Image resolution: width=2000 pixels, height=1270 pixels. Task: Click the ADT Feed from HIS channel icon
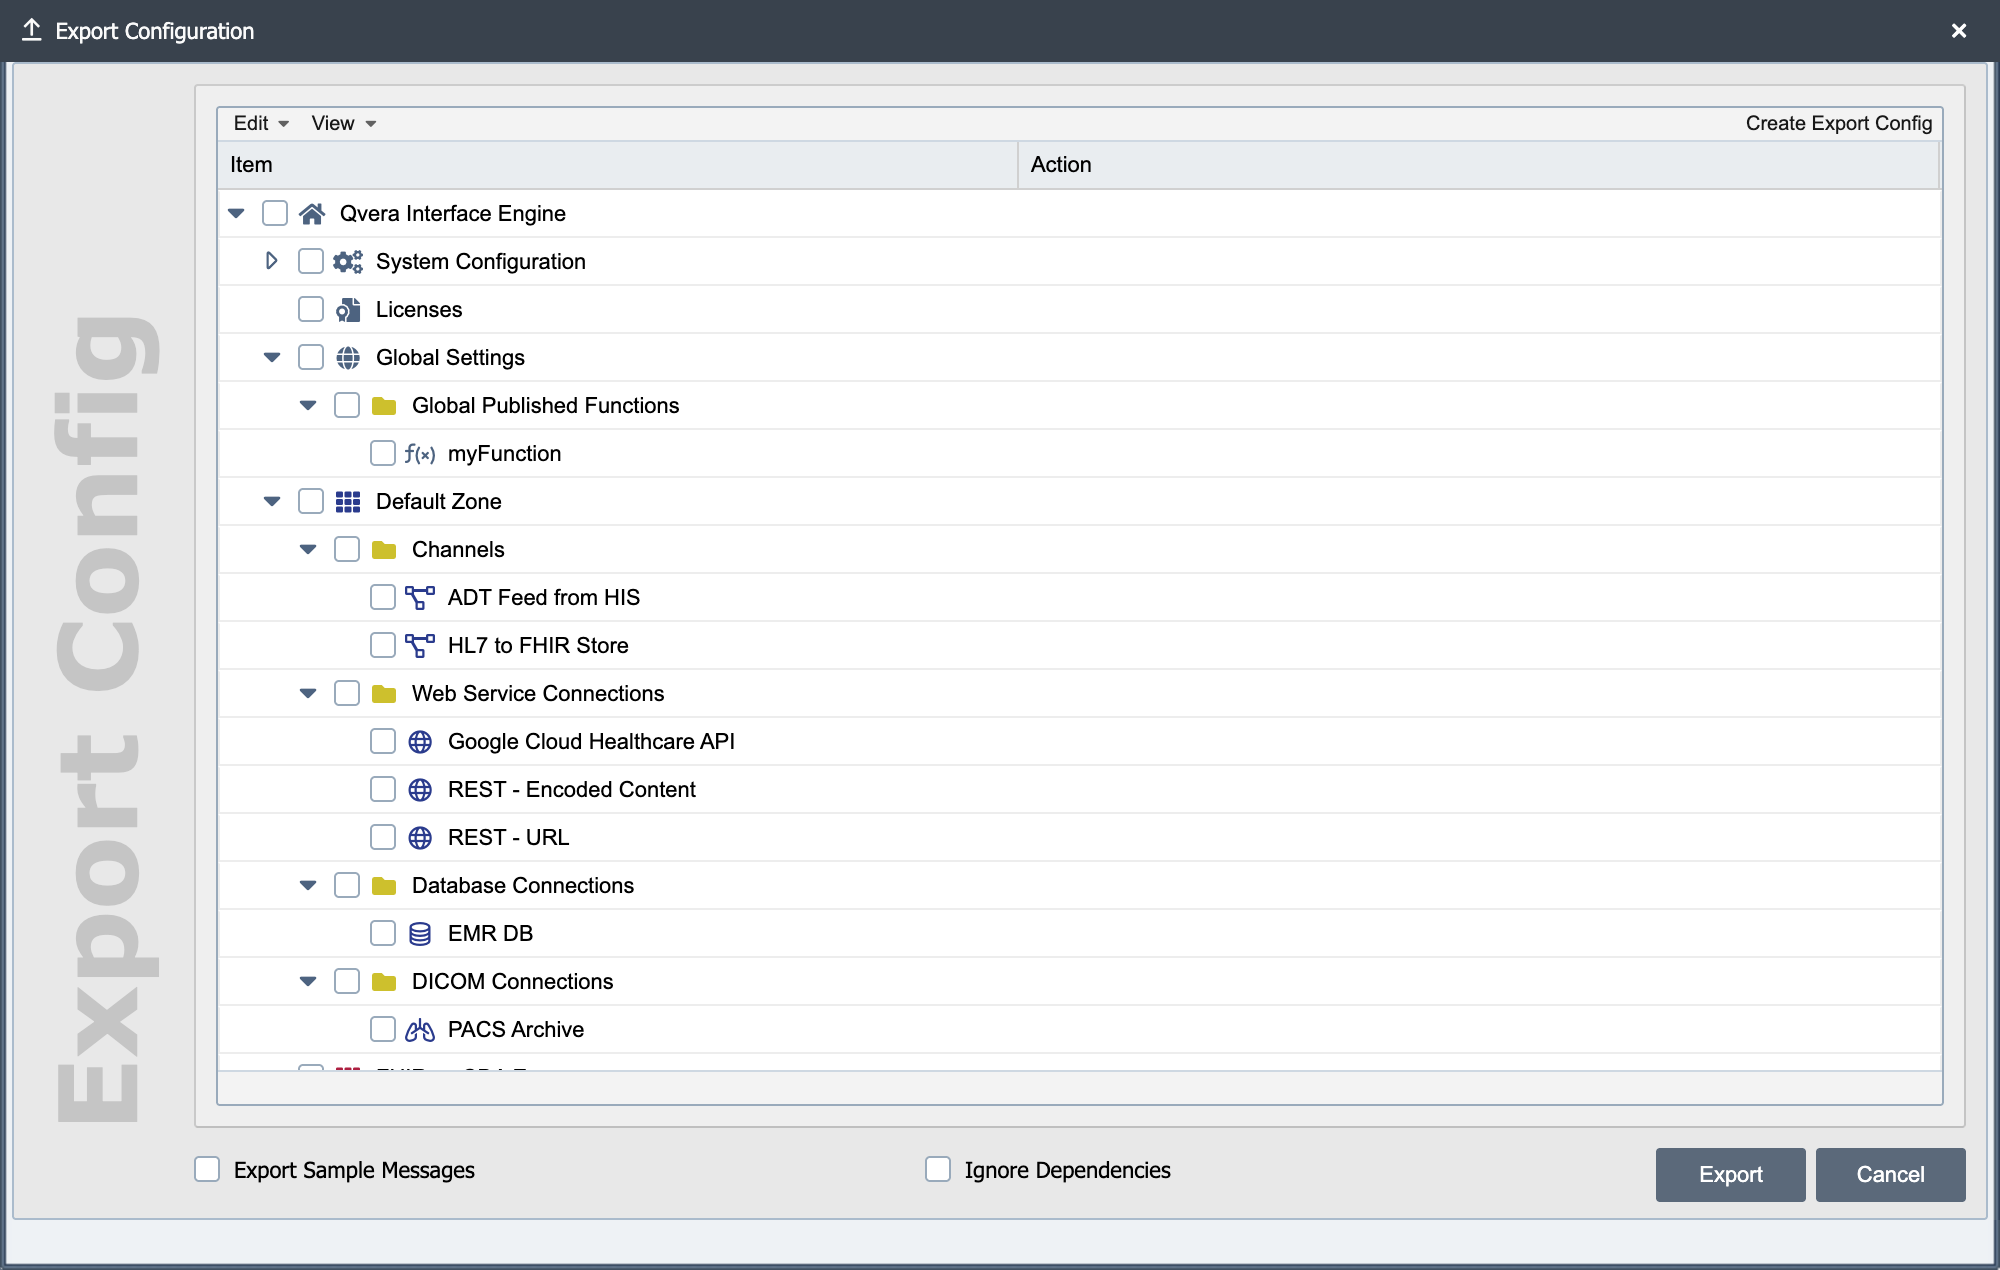coord(420,597)
